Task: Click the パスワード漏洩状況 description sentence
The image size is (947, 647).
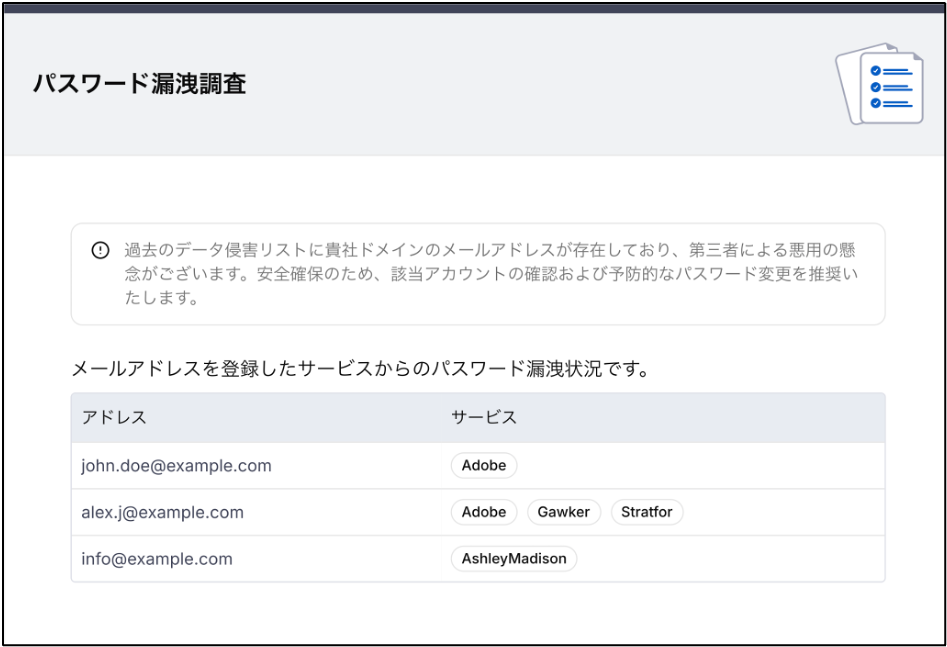Action: pos(361,369)
